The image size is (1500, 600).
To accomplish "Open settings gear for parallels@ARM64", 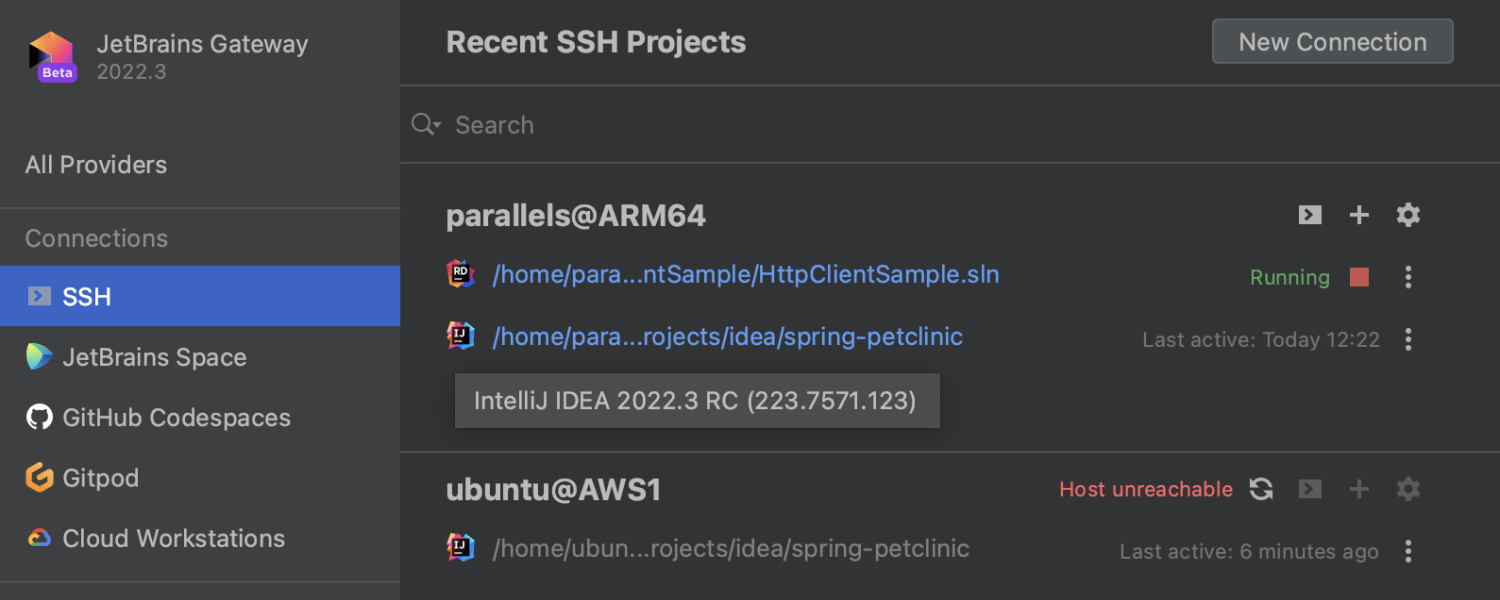I will 1408,215.
